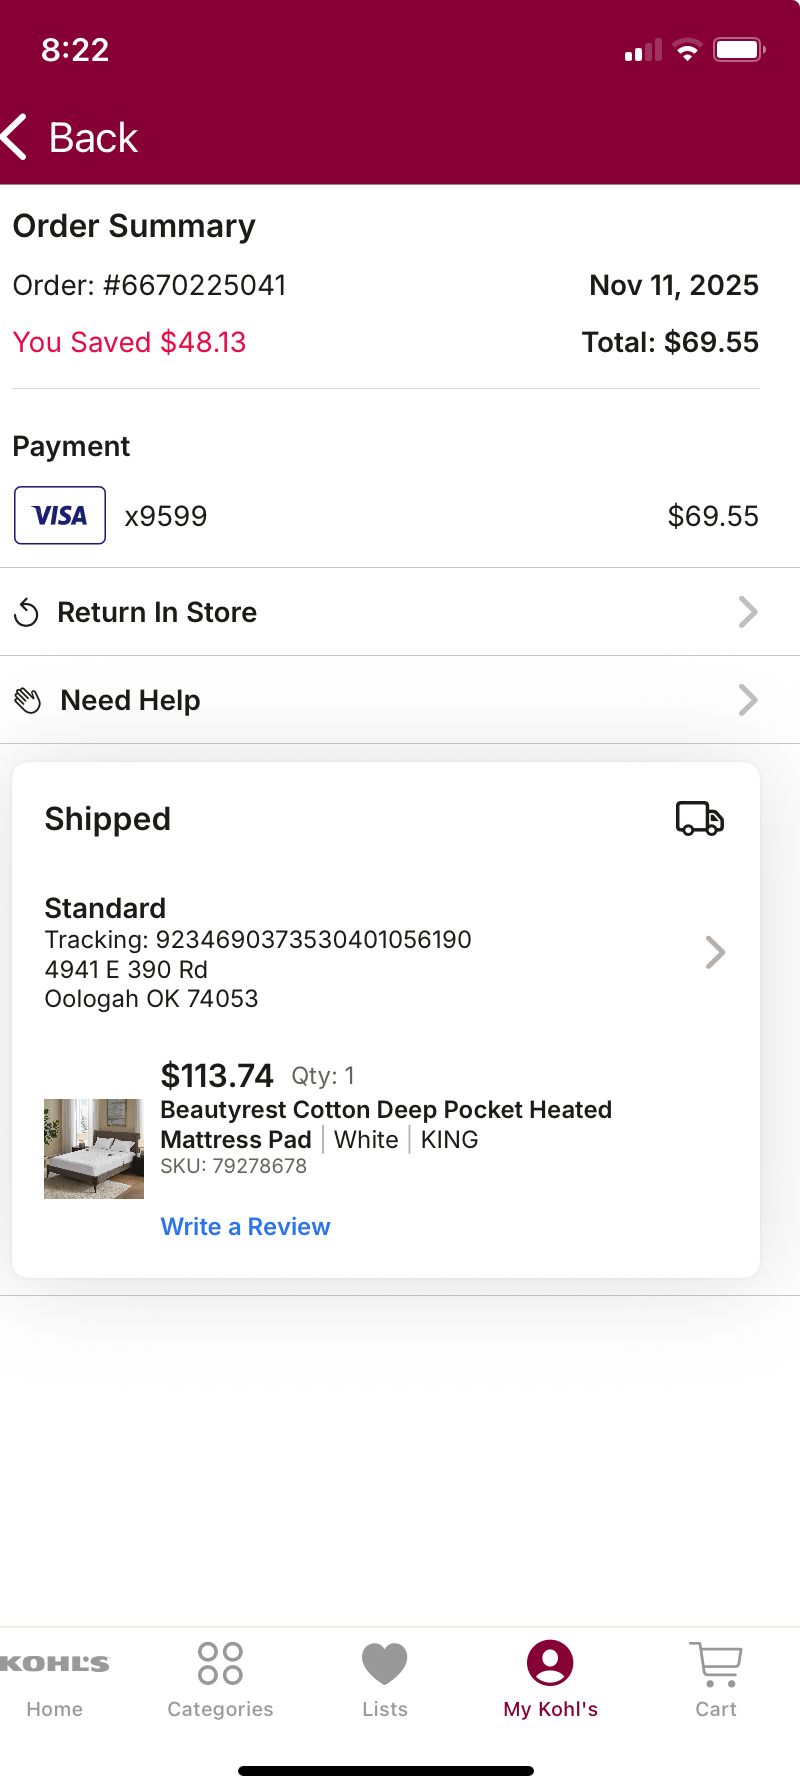Tap the Back text button
This screenshot has width=800, height=1792.
[x=93, y=138]
